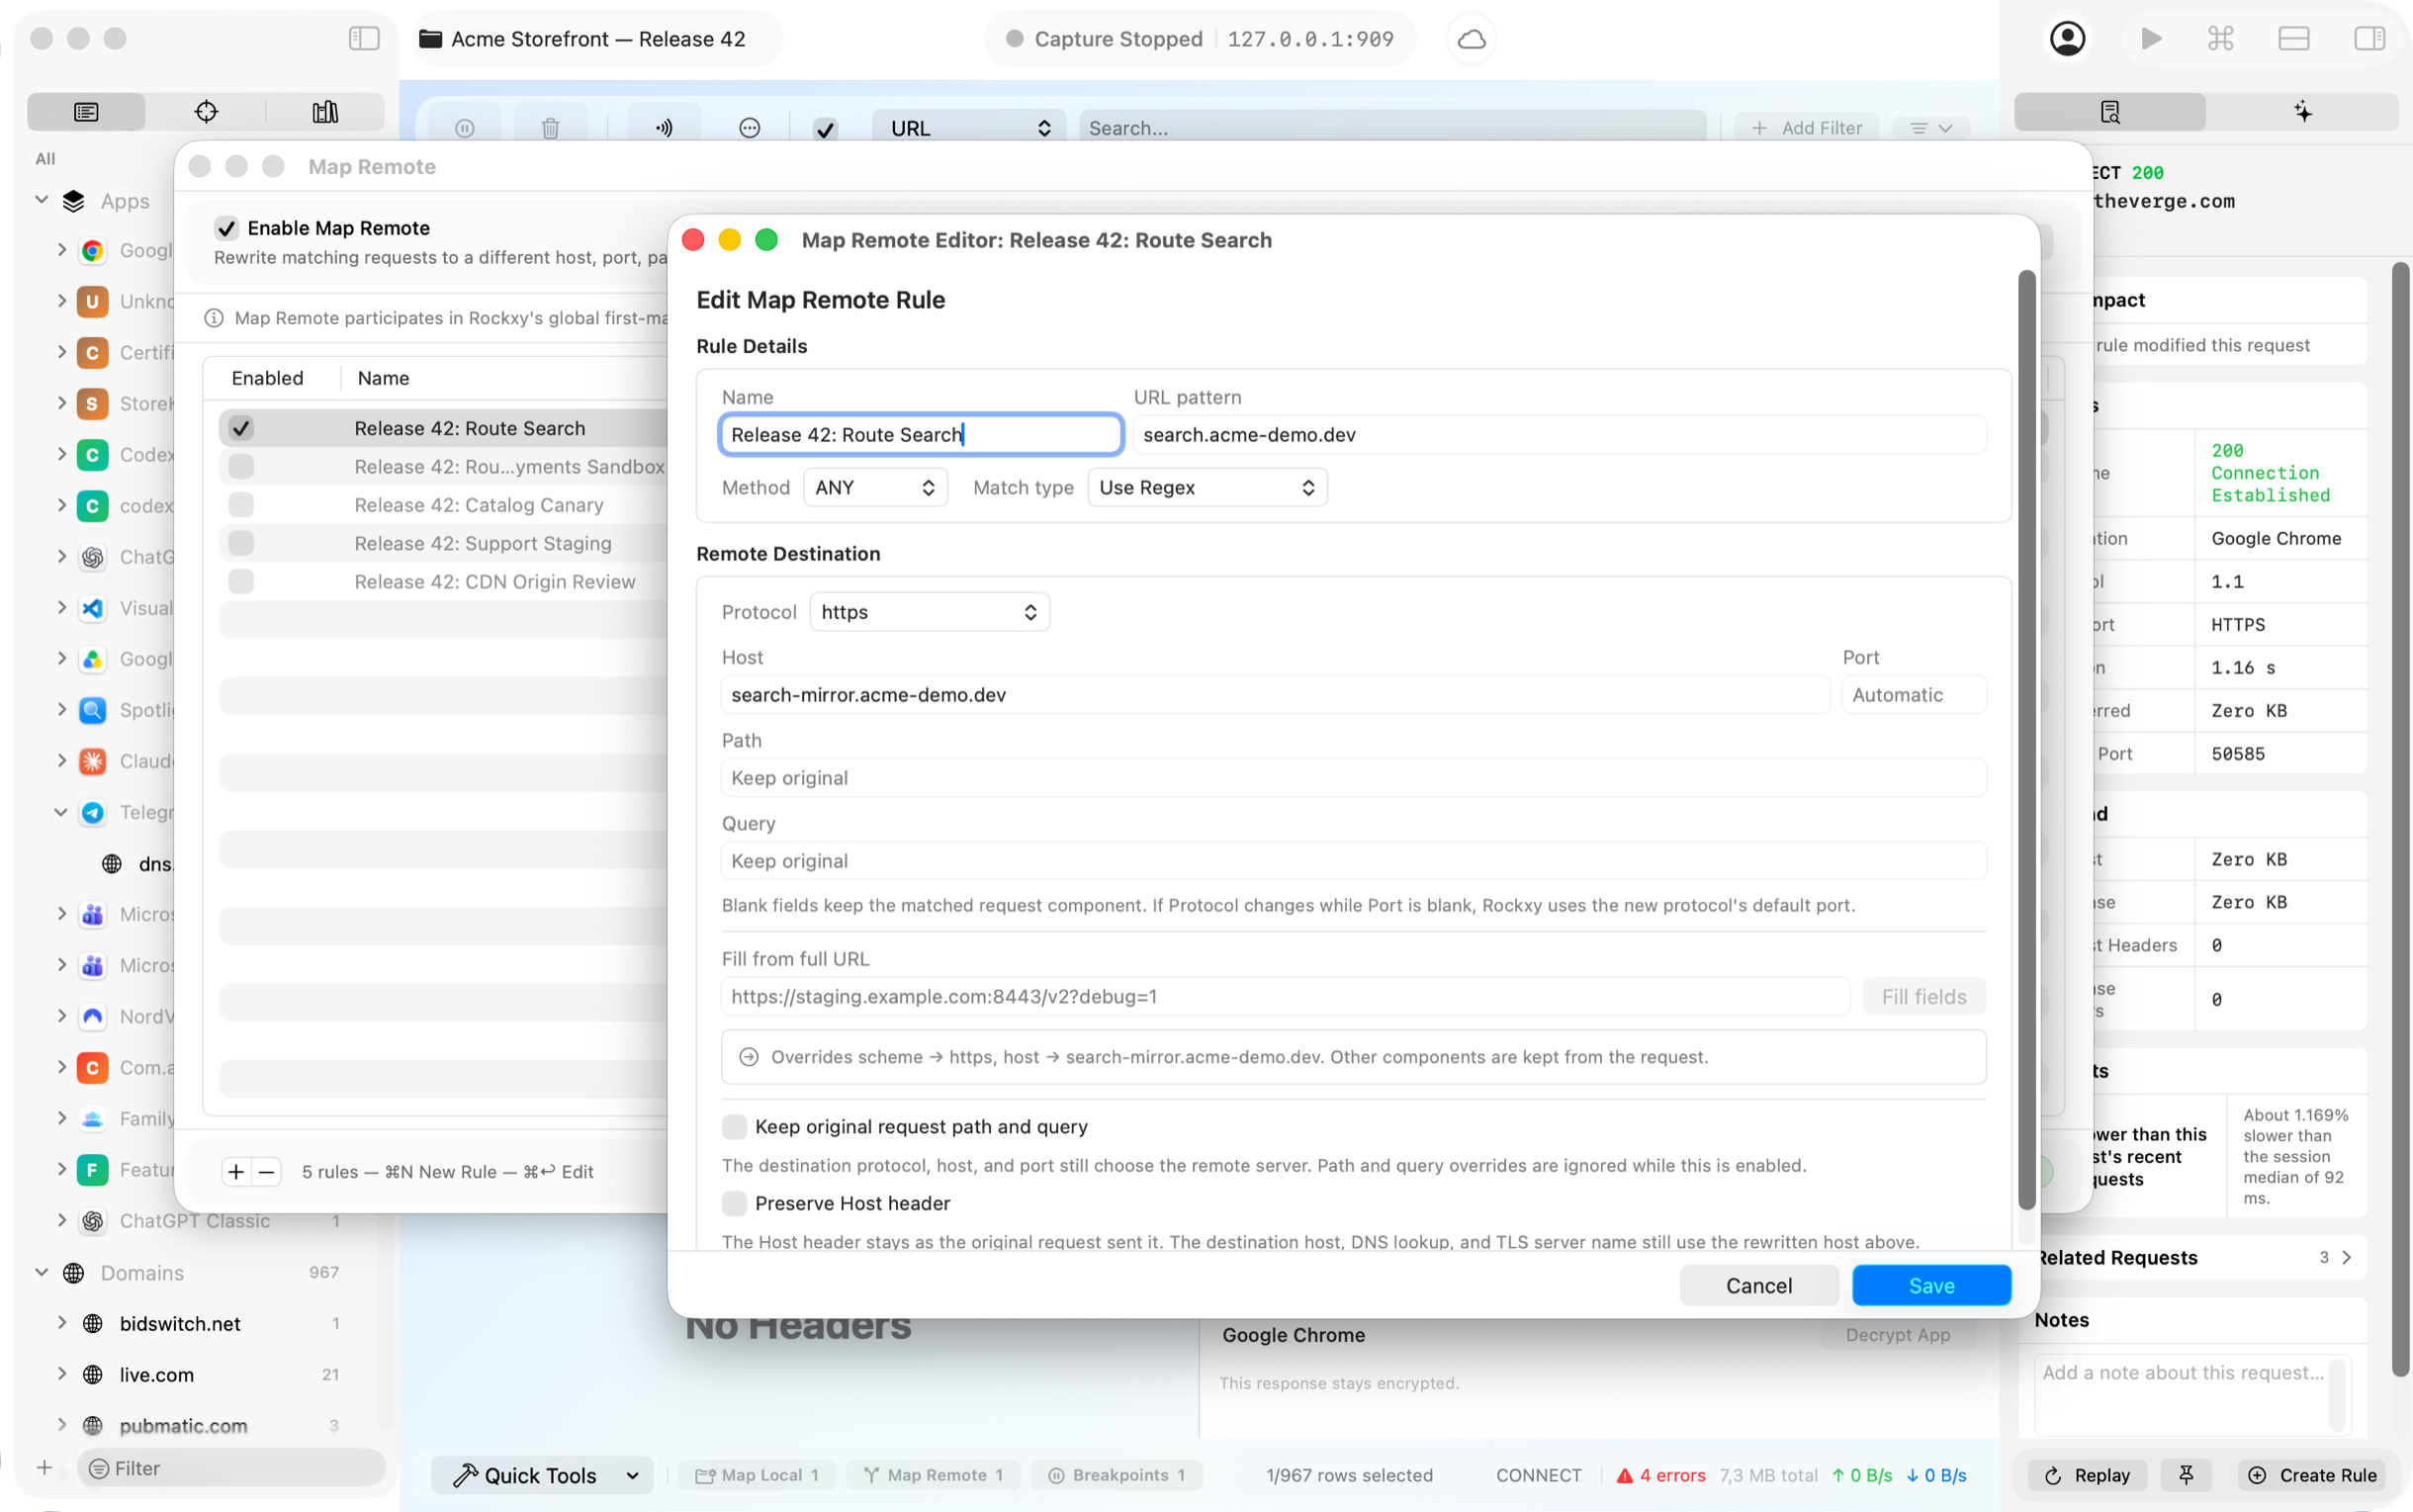
Task: Open the URL filter type dropdown
Action: [968, 128]
